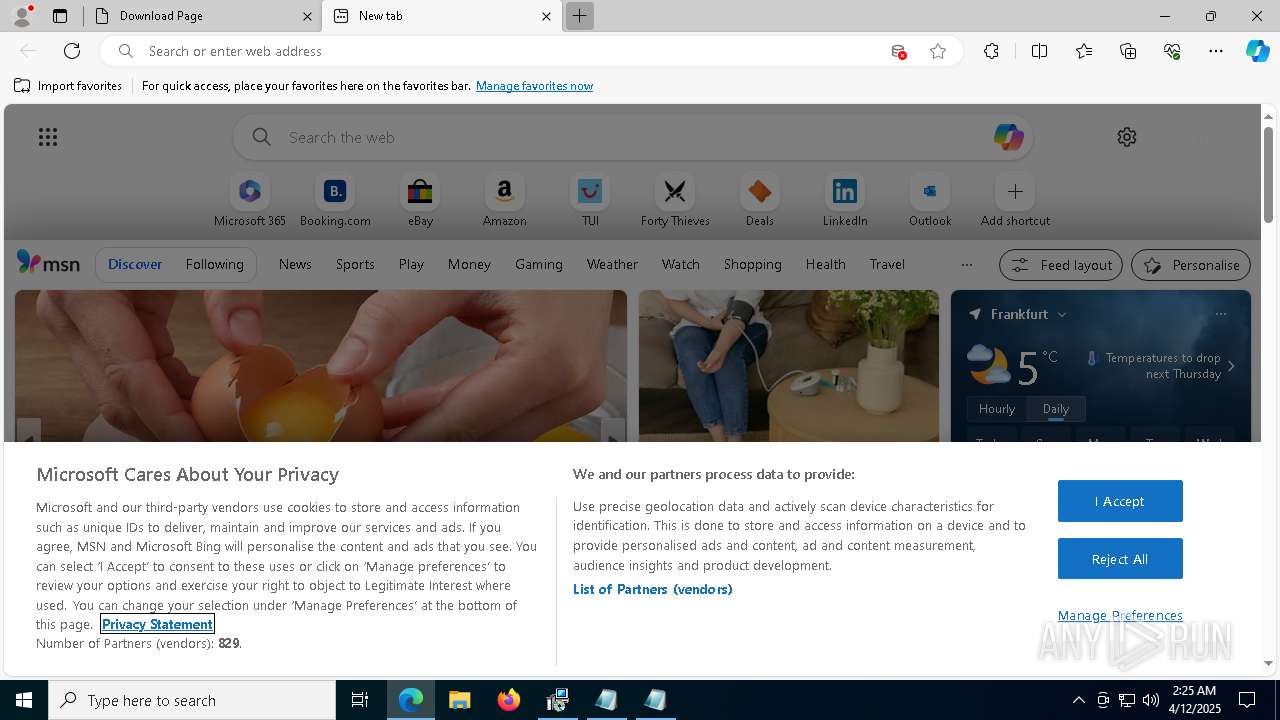Screen dimensions: 1280x720
Task: Expand more MSN categories ellipsis
Action: click(966, 265)
